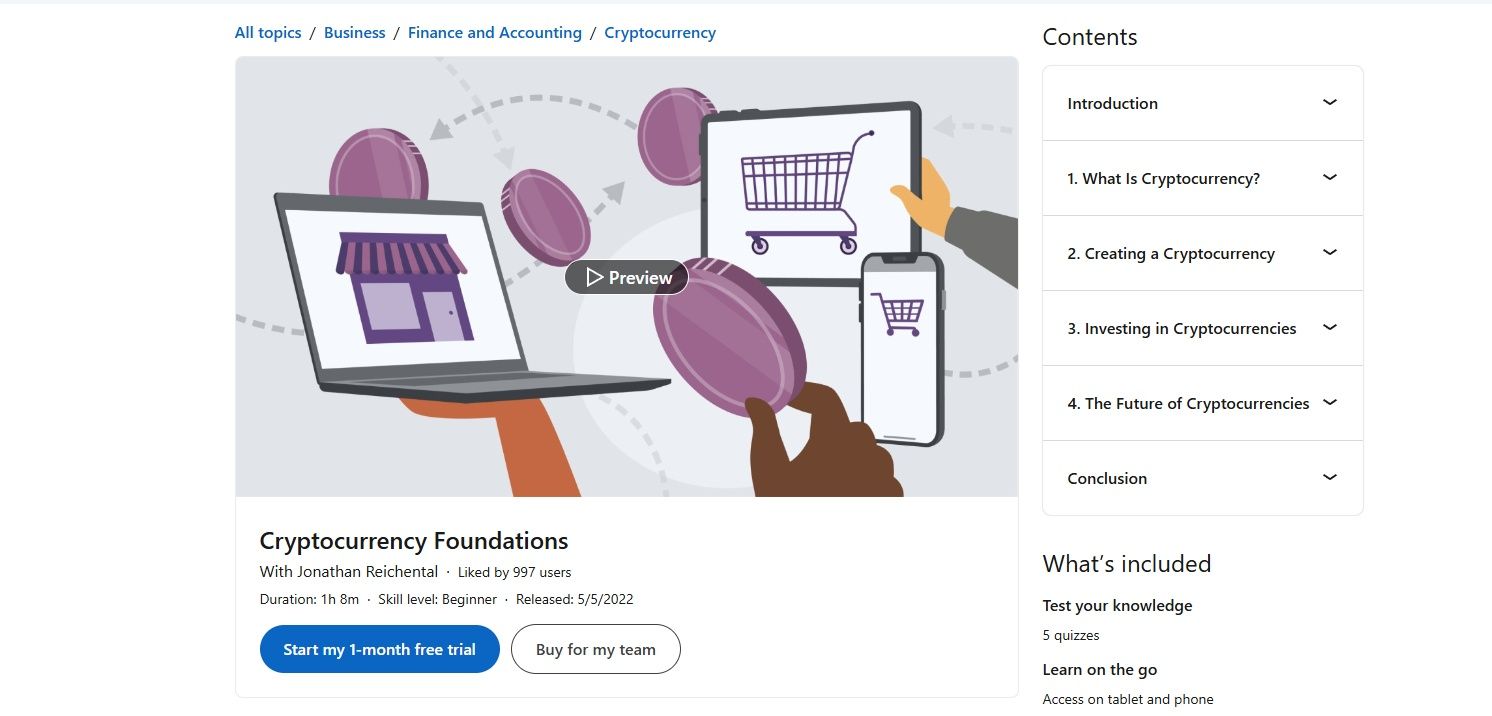Open Finance and Accounting breadcrumb link
The height and width of the screenshot is (716, 1492).
494,33
